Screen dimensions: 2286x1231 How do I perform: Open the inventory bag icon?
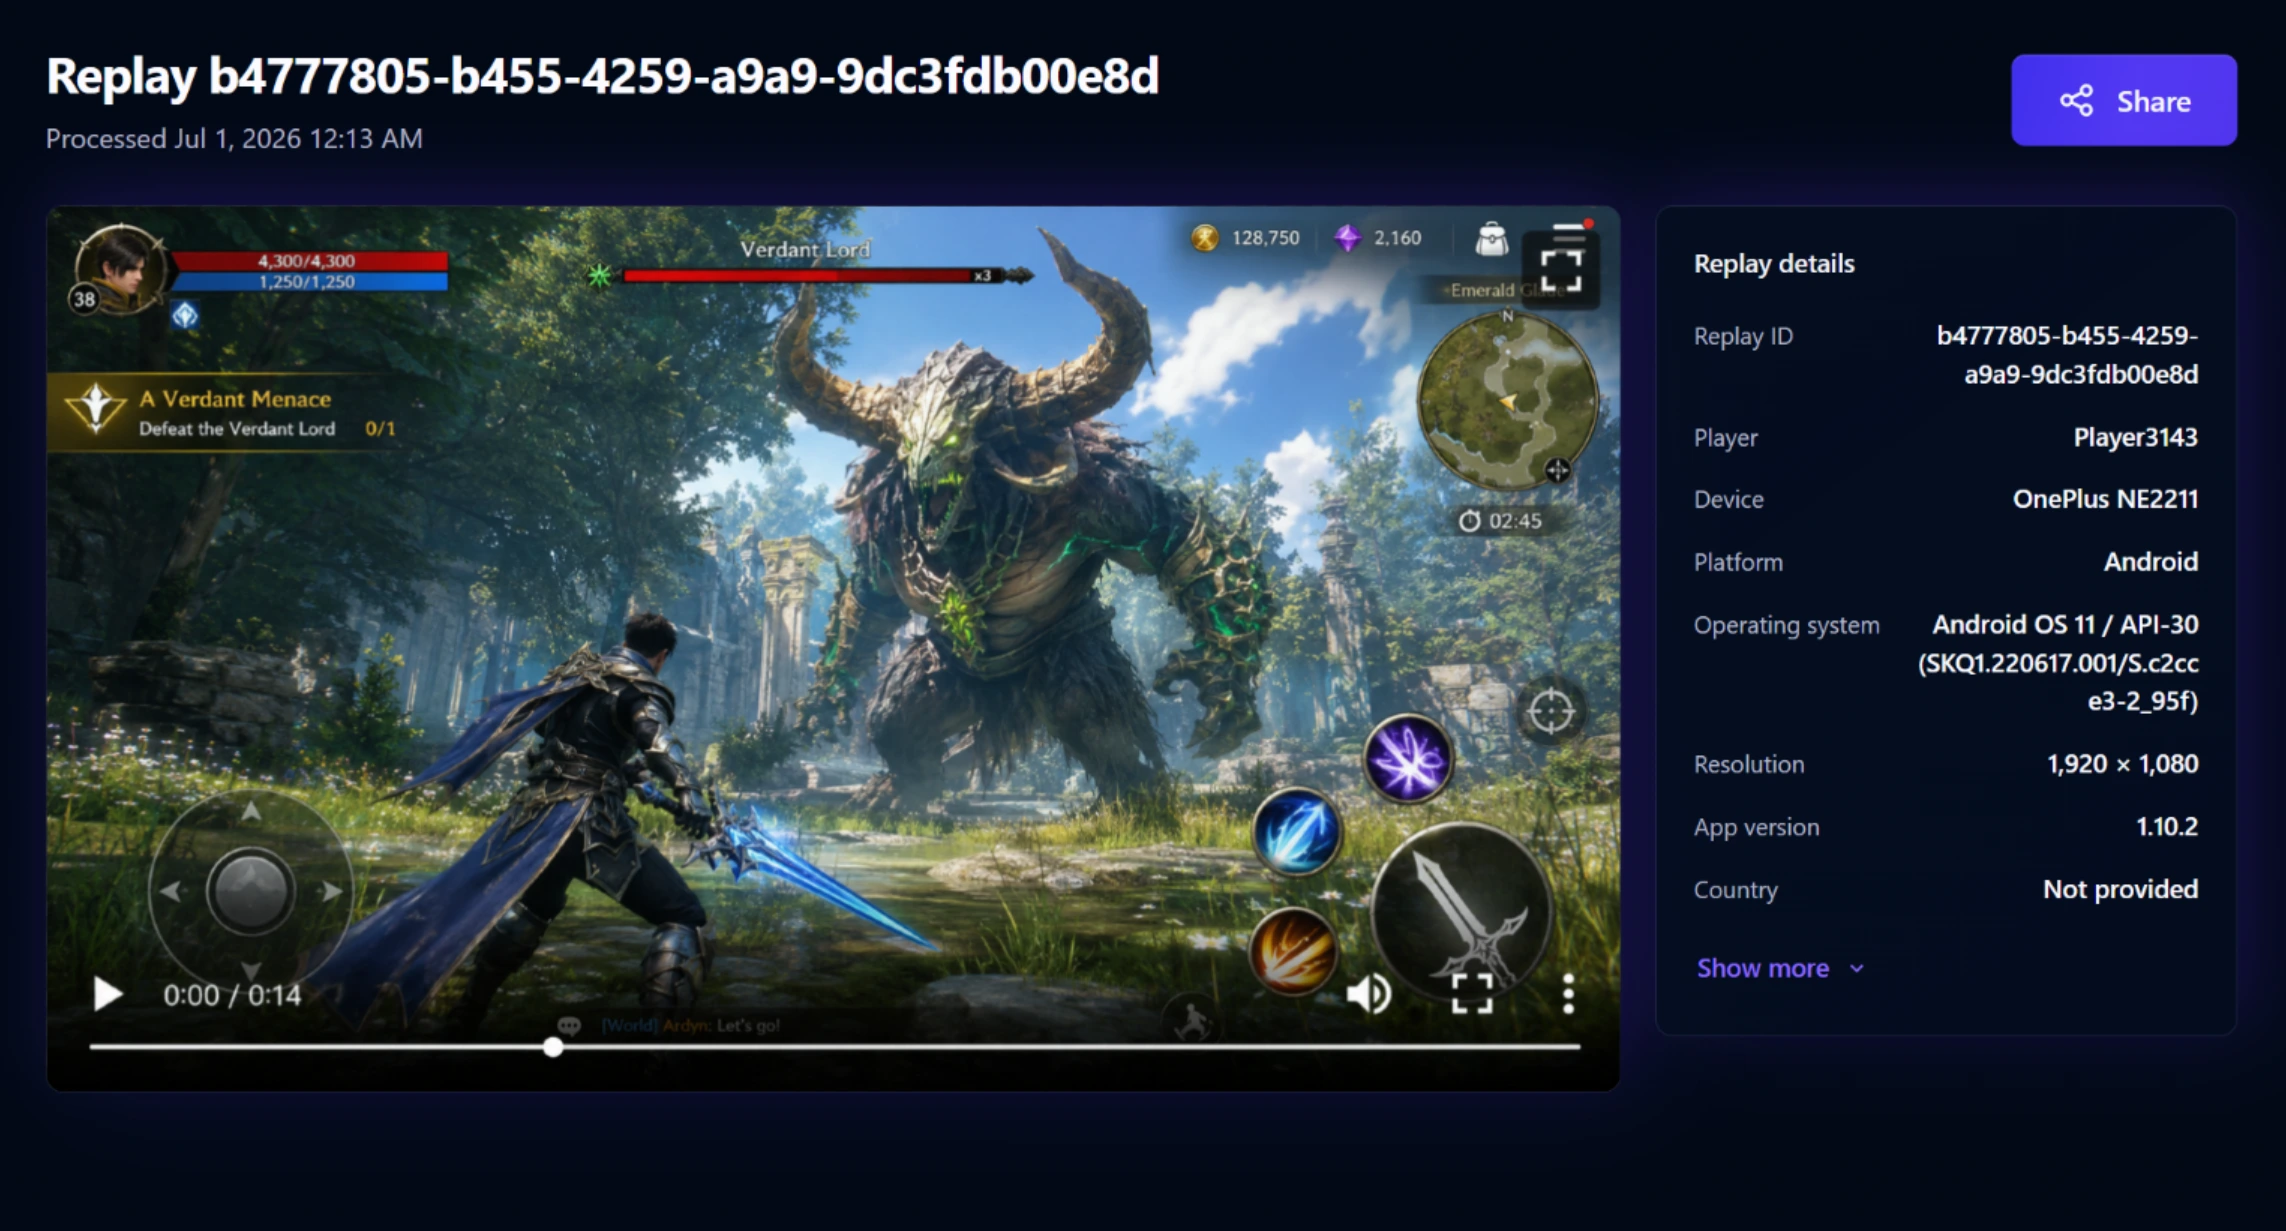pyautogui.click(x=1491, y=239)
